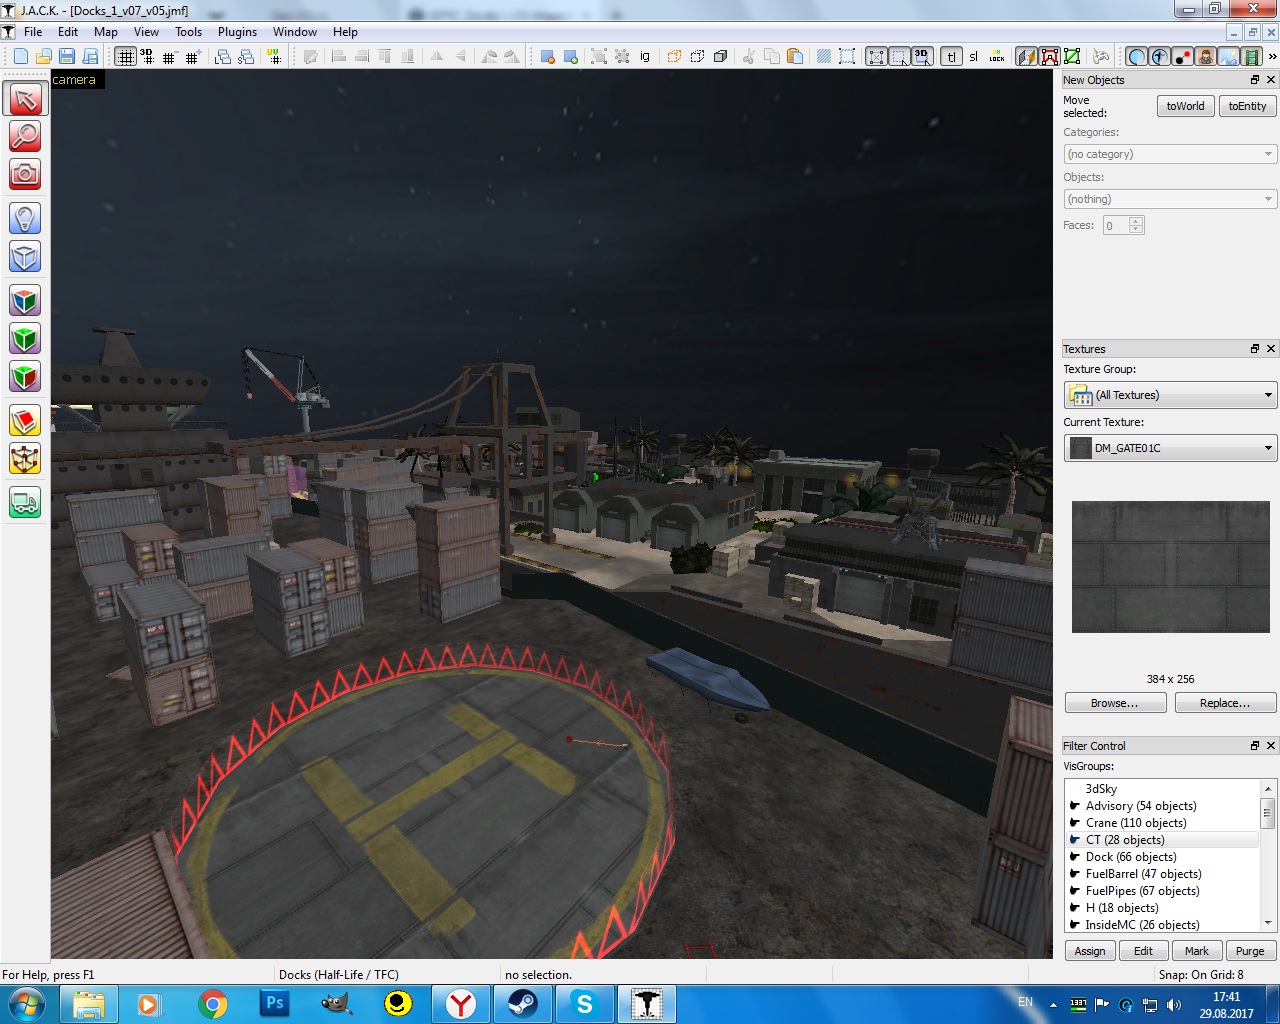The image size is (1280, 1024).
Task: Toggle texture lock 'tl' button
Action: click(x=951, y=57)
